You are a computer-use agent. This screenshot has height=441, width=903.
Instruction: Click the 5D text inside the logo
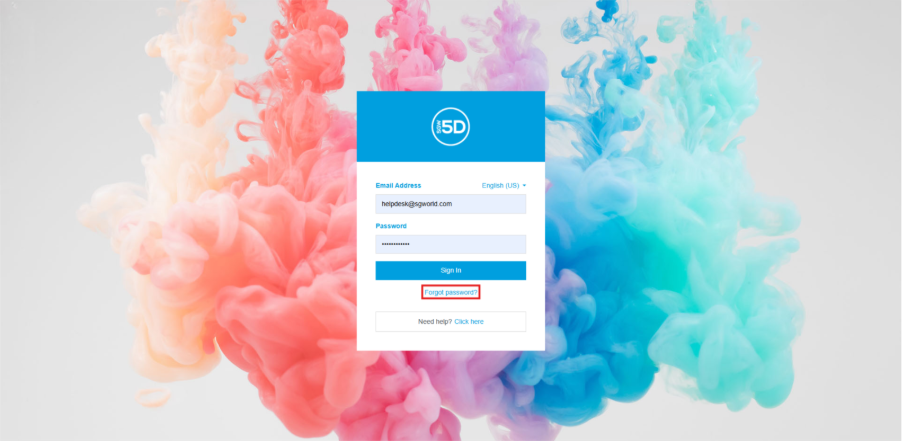[454, 127]
